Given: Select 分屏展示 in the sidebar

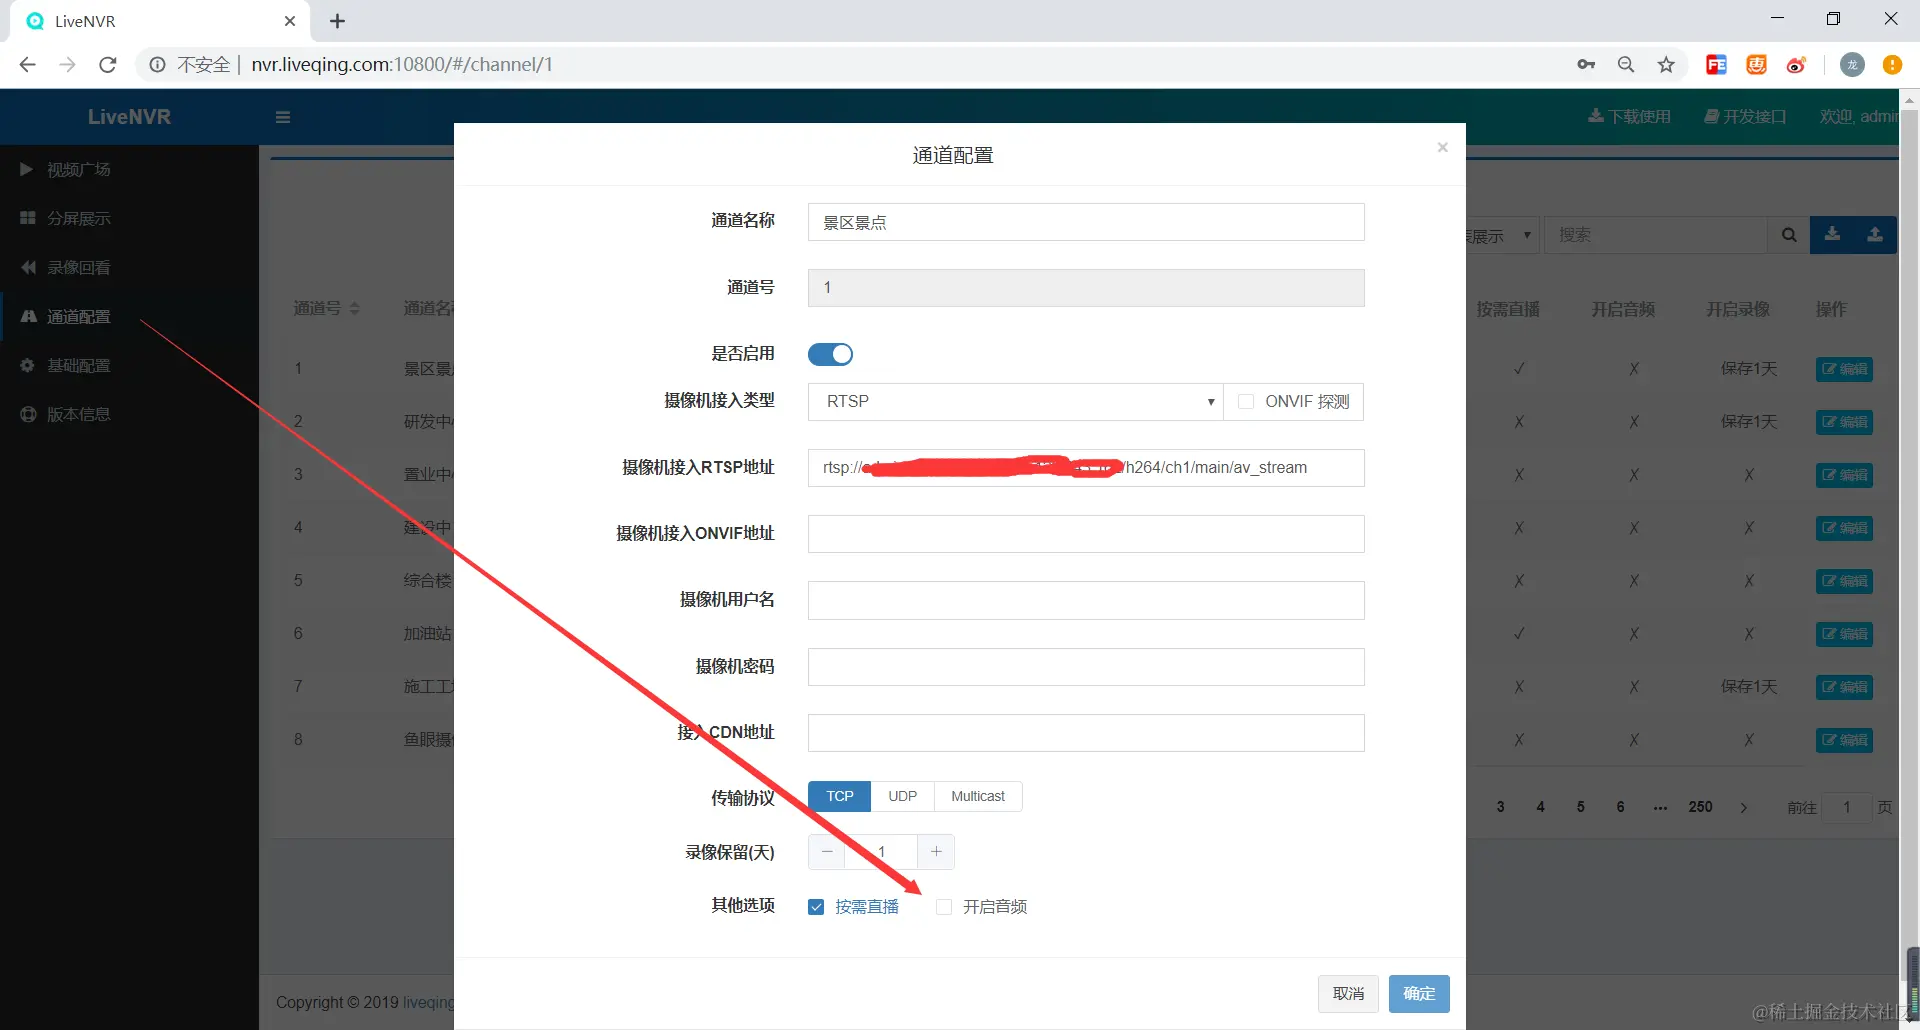Looking at the screenshot, I should tap(78, 218).
